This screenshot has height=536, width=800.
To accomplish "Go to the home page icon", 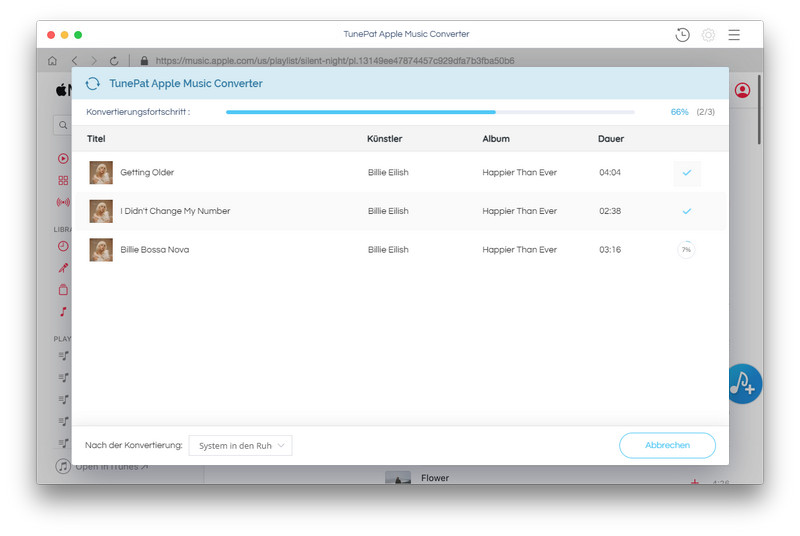I will (x=52, y=61).
